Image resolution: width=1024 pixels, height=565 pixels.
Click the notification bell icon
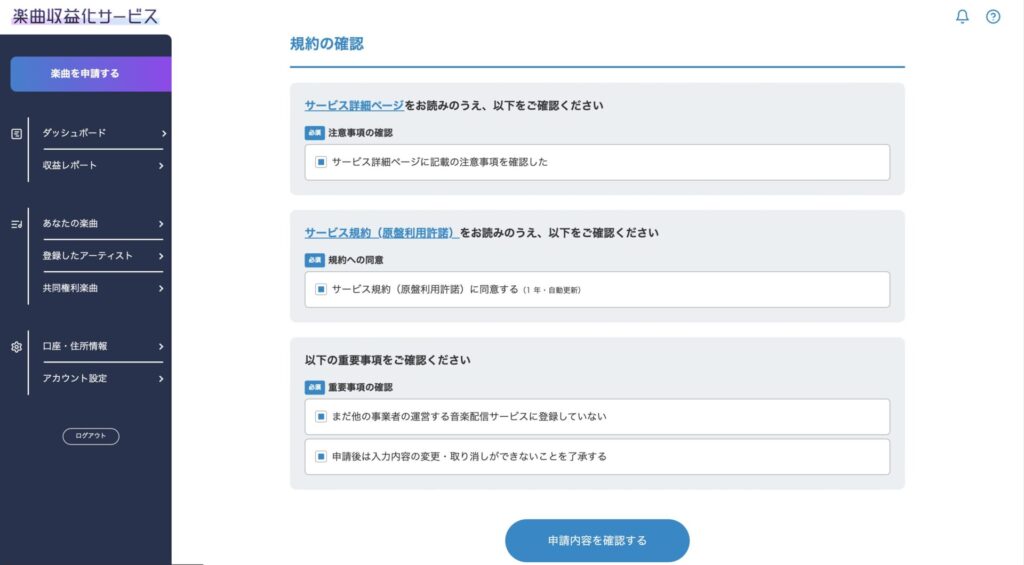[x=962, y=16]
